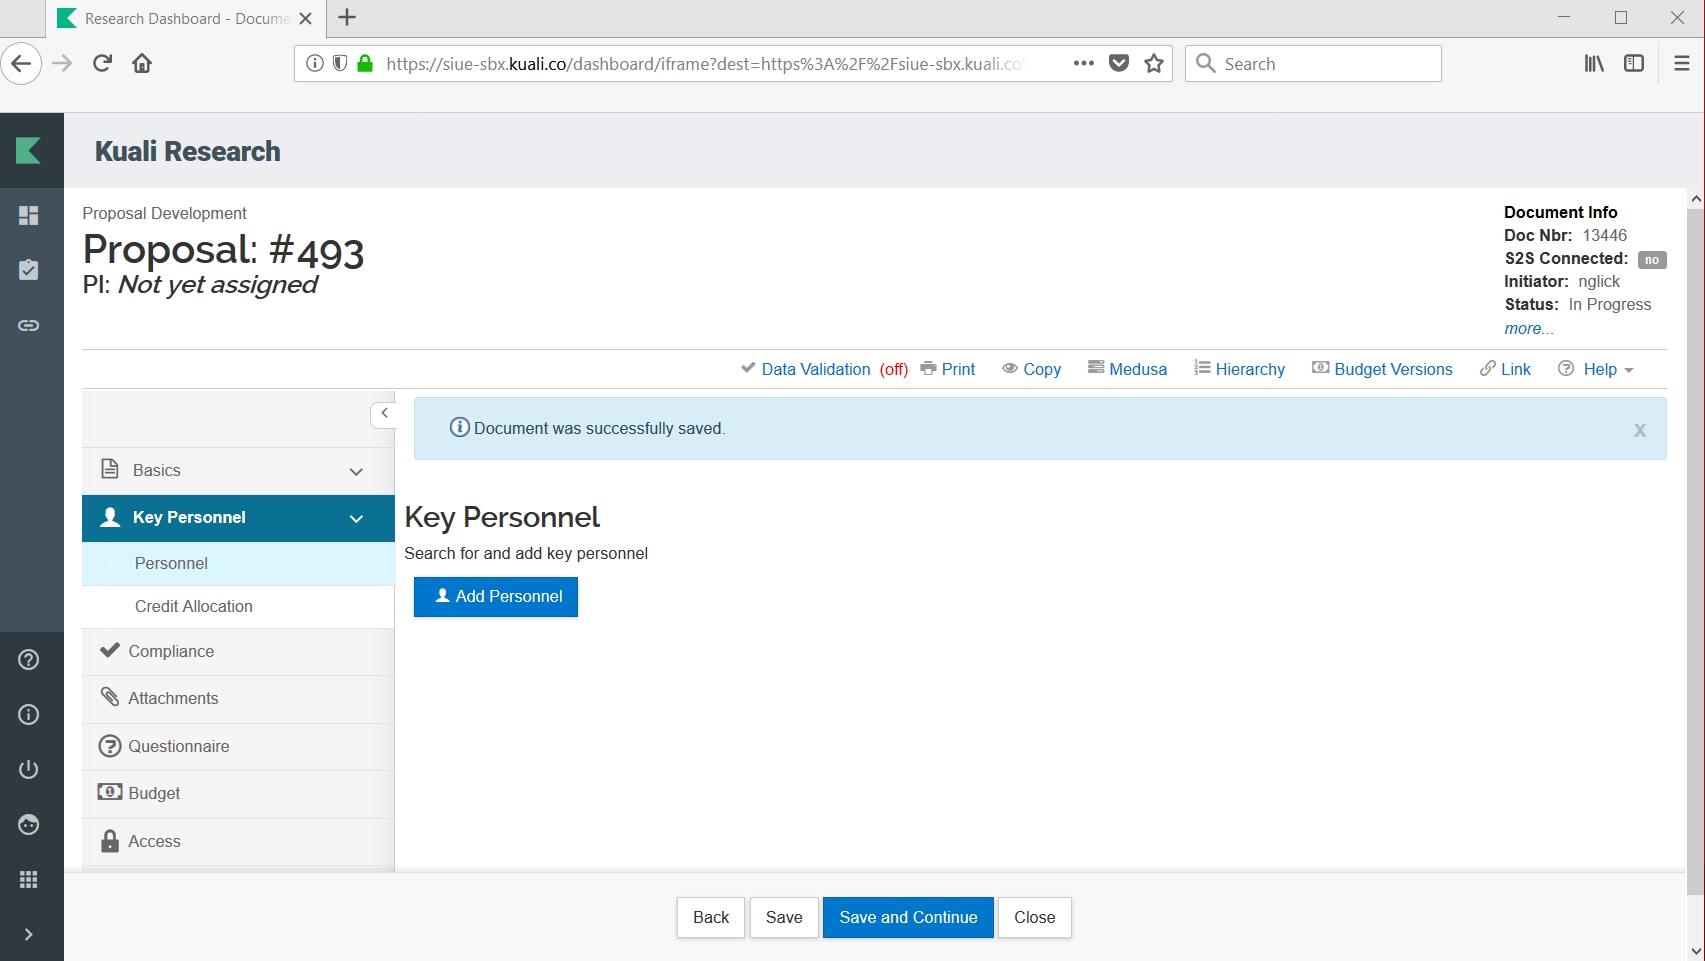
Task: Collapse the Key Personnel section
Action: click(x=356, y=518)
